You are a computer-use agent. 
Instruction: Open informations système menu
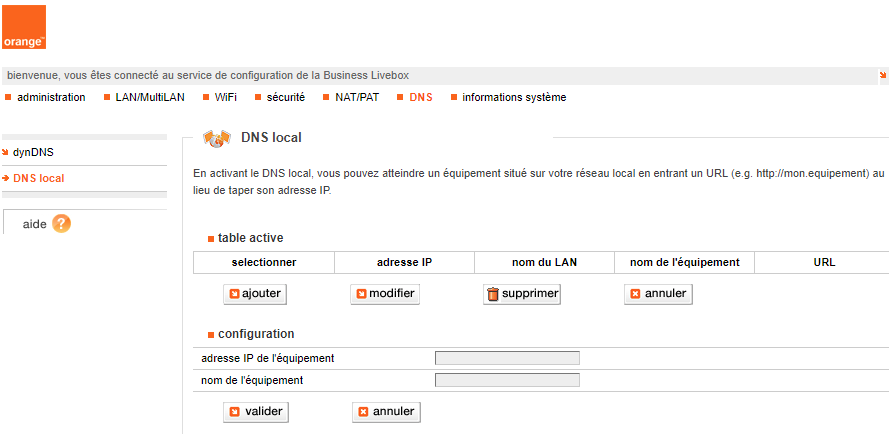[x=514, y=97]
